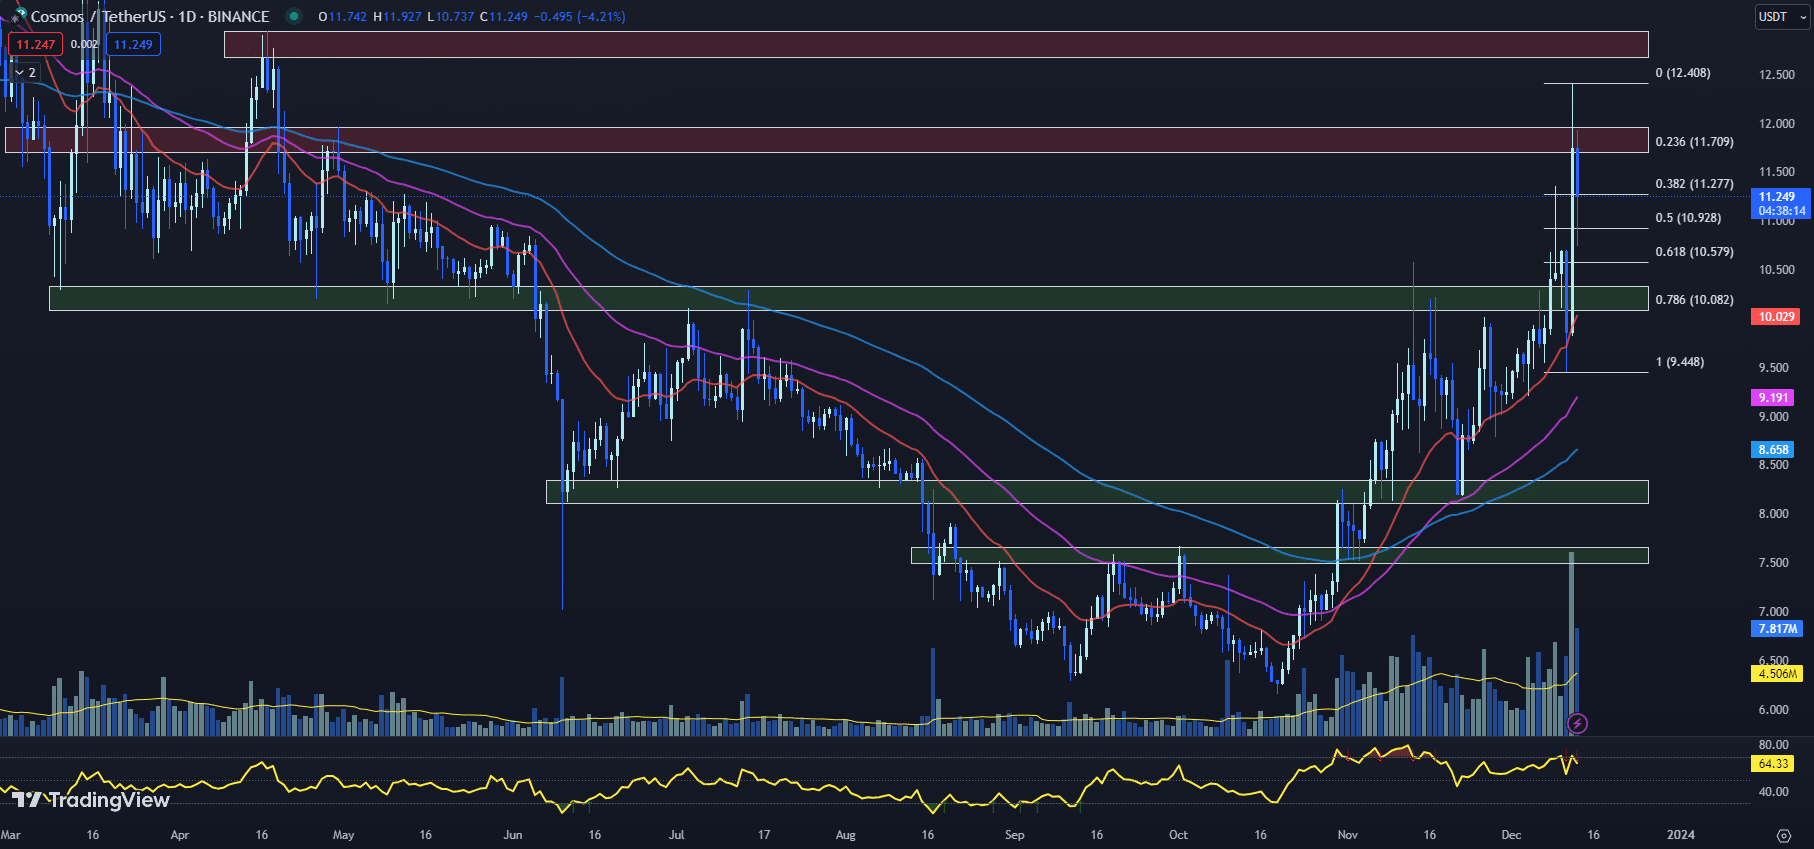The width and height of the screenshot is (1814, 849).
Task: Open the USDT currency dropdown
Action: (x=1782, y=17)
